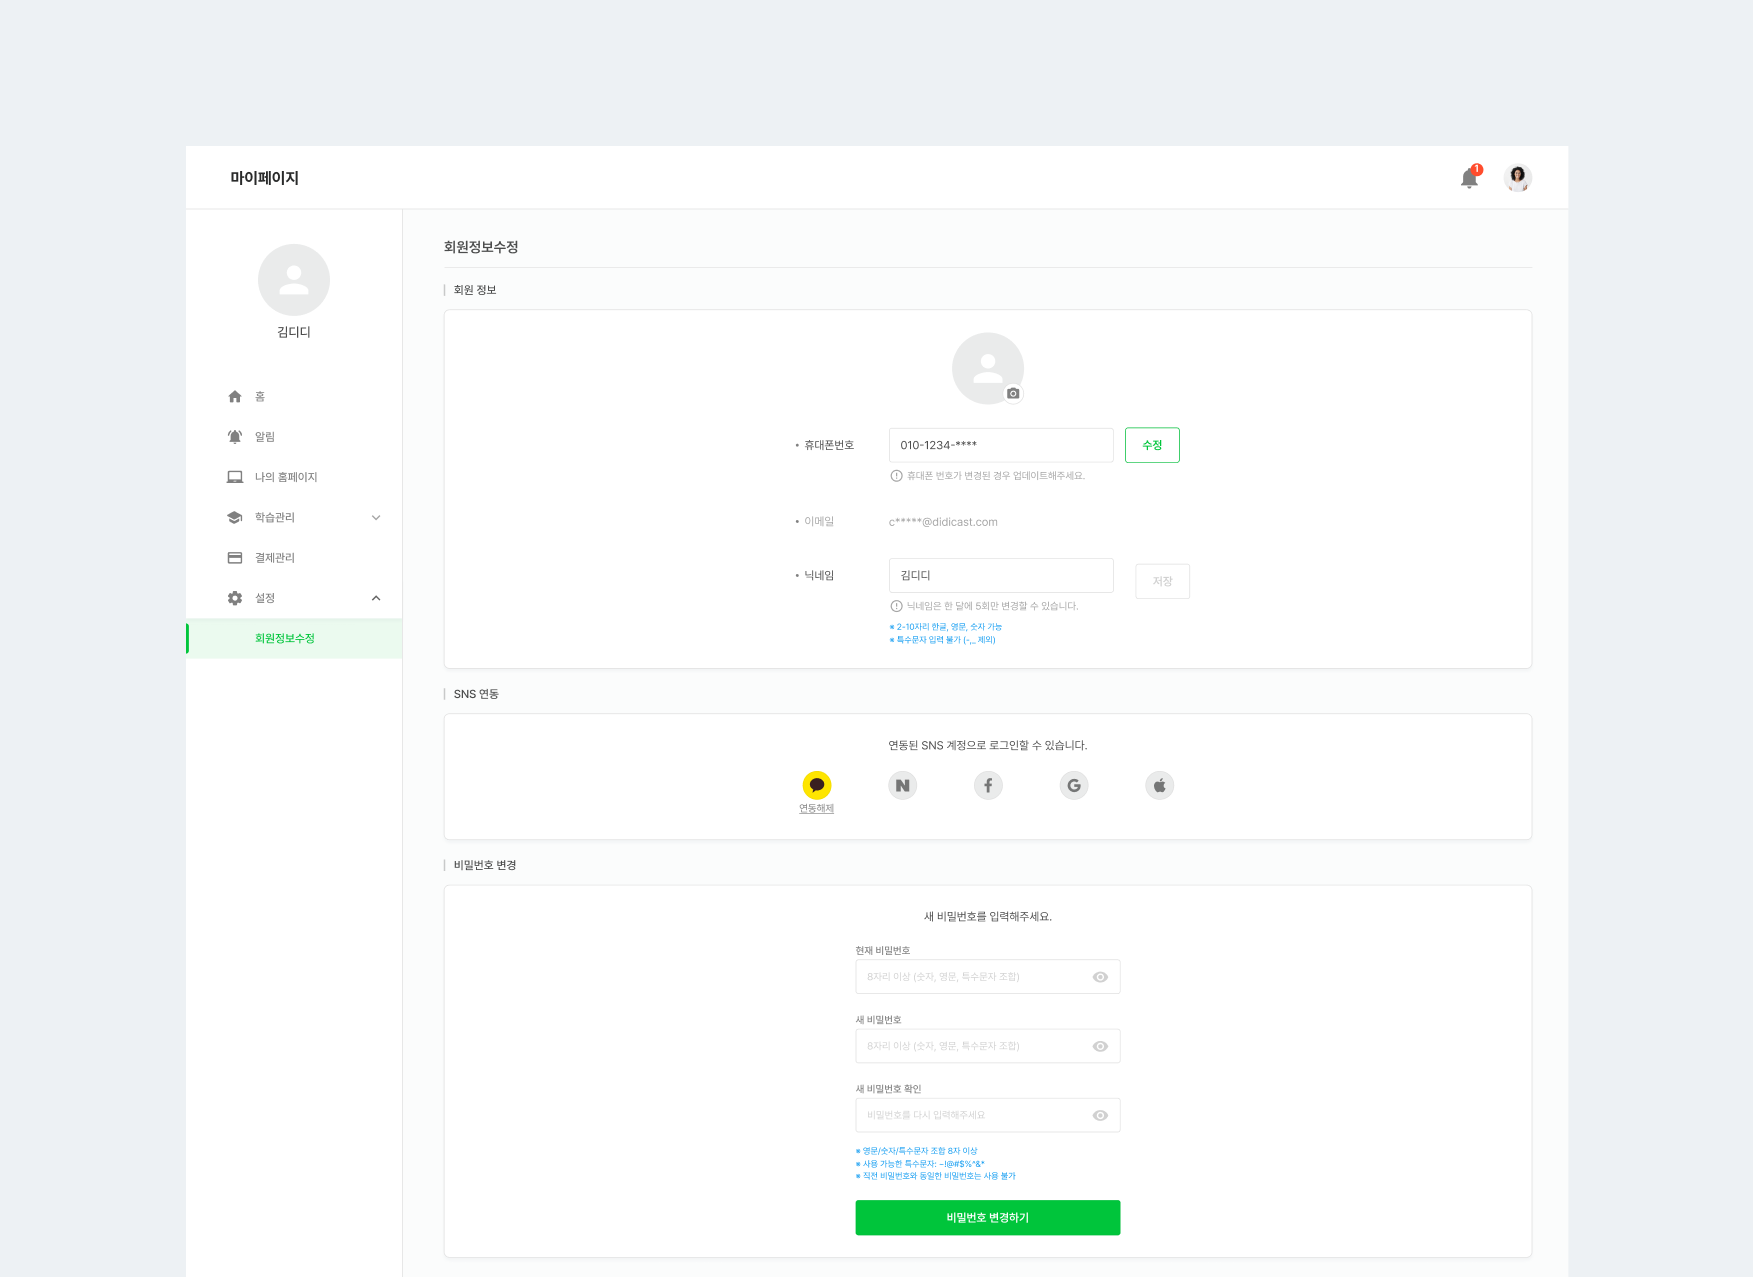Image resolution: width=1753 pixels, height=1277 pixels.
Task: Click the KakaoTalk SNS icon
Action: [817, 785]
